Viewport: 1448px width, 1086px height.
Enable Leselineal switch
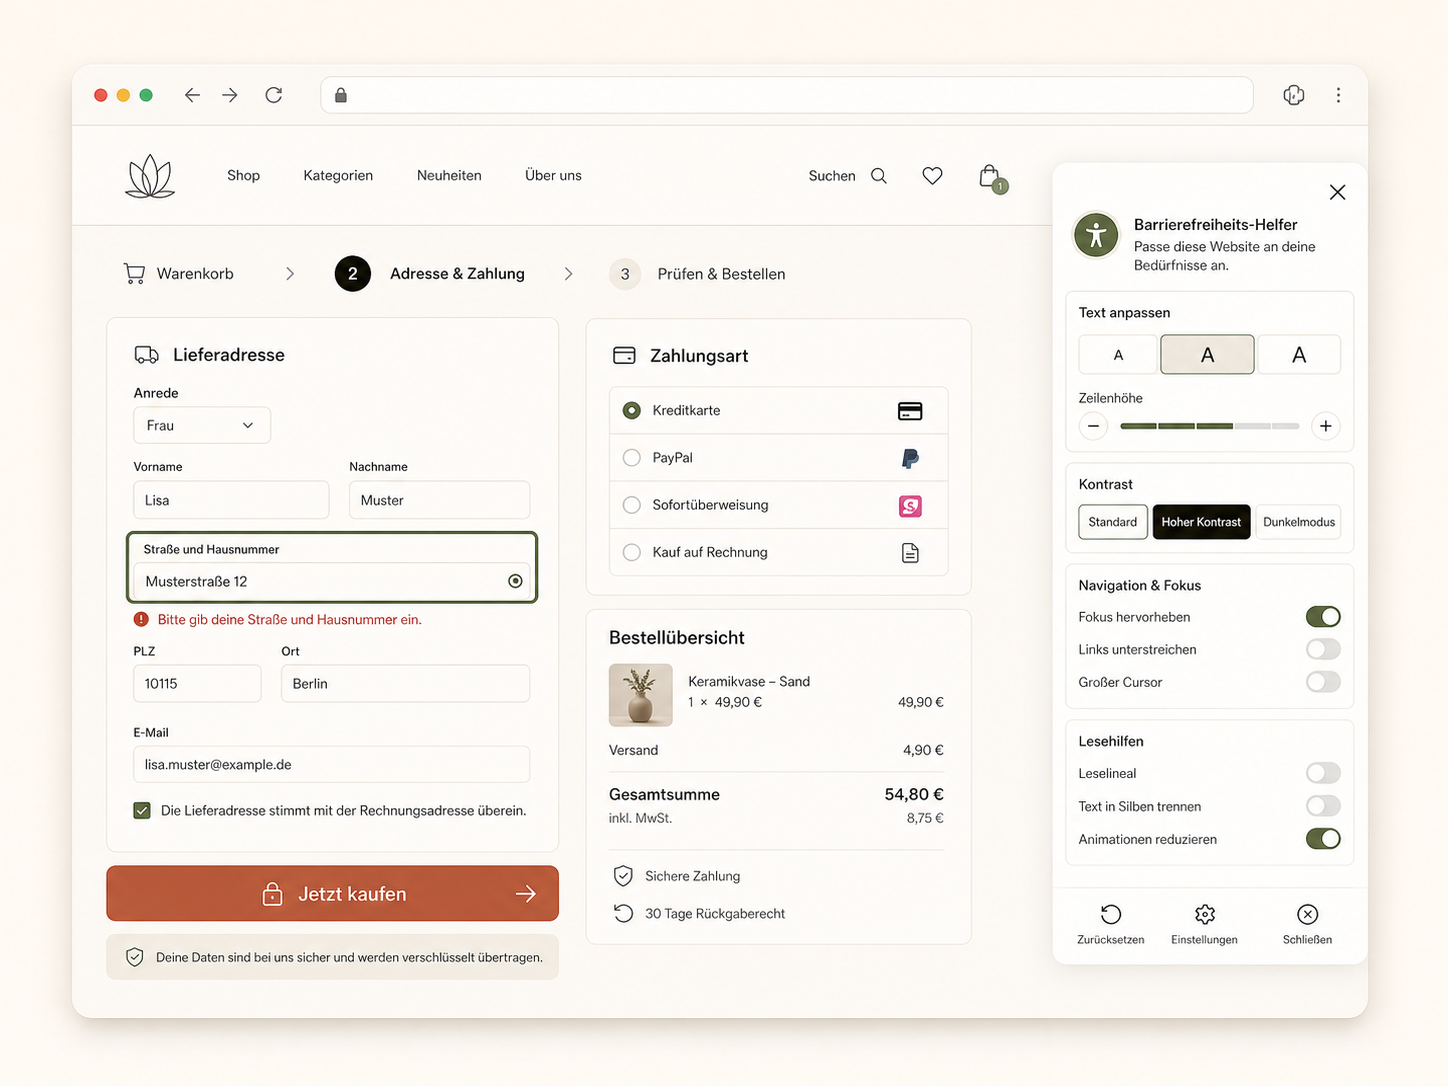point(1323,773)
